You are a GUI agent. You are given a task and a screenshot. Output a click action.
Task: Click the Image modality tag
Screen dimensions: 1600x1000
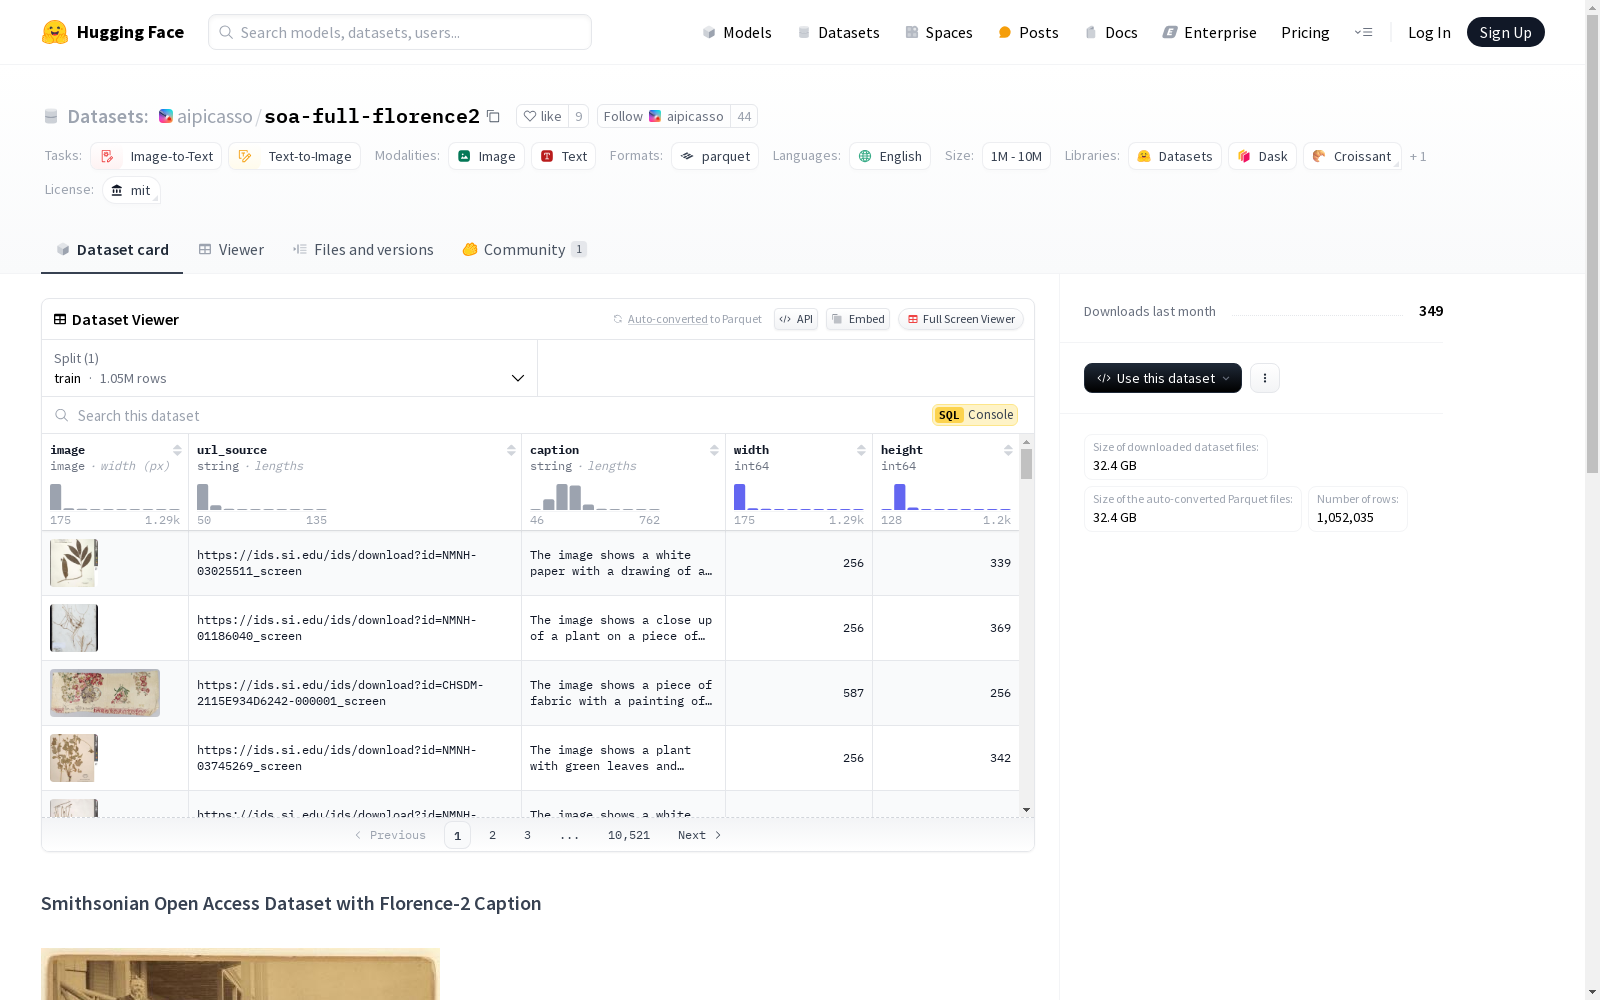click(486, 156)
